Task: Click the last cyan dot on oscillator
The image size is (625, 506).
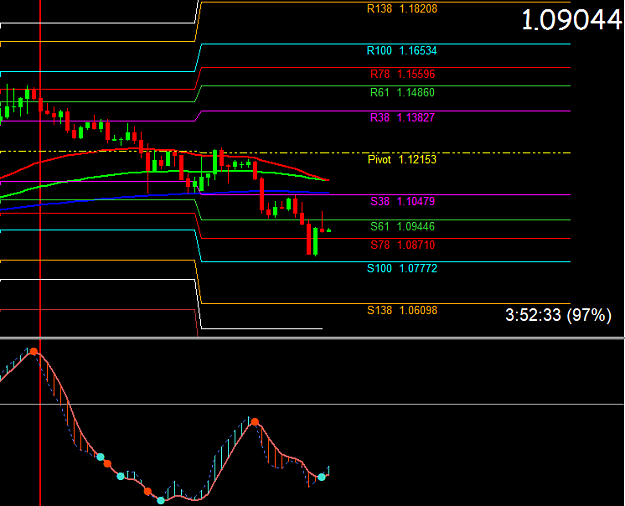Action: (x=322, y=477)
